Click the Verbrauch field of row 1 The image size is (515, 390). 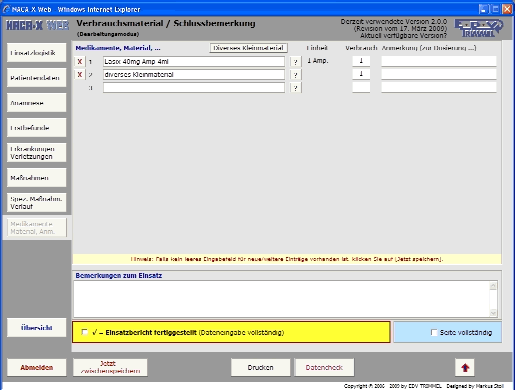click(361, 61)
